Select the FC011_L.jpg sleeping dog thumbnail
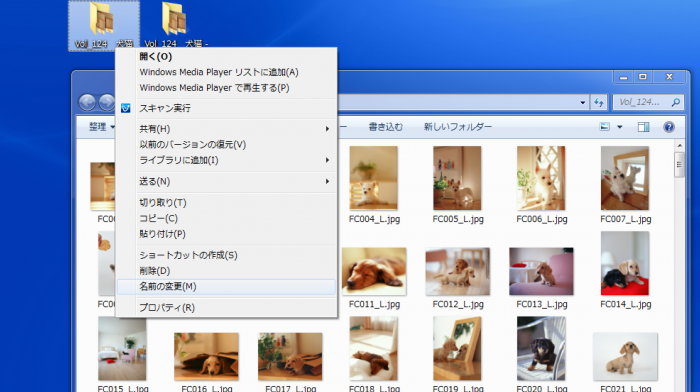This screenshot has height=392, width=700. [x=374, y=271]
